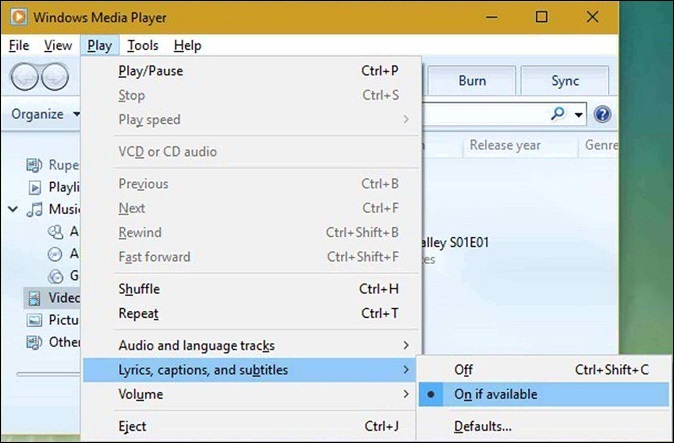Open the File menu
The image size is (674, 443).
pyautogui.click(x=19, y=46)
